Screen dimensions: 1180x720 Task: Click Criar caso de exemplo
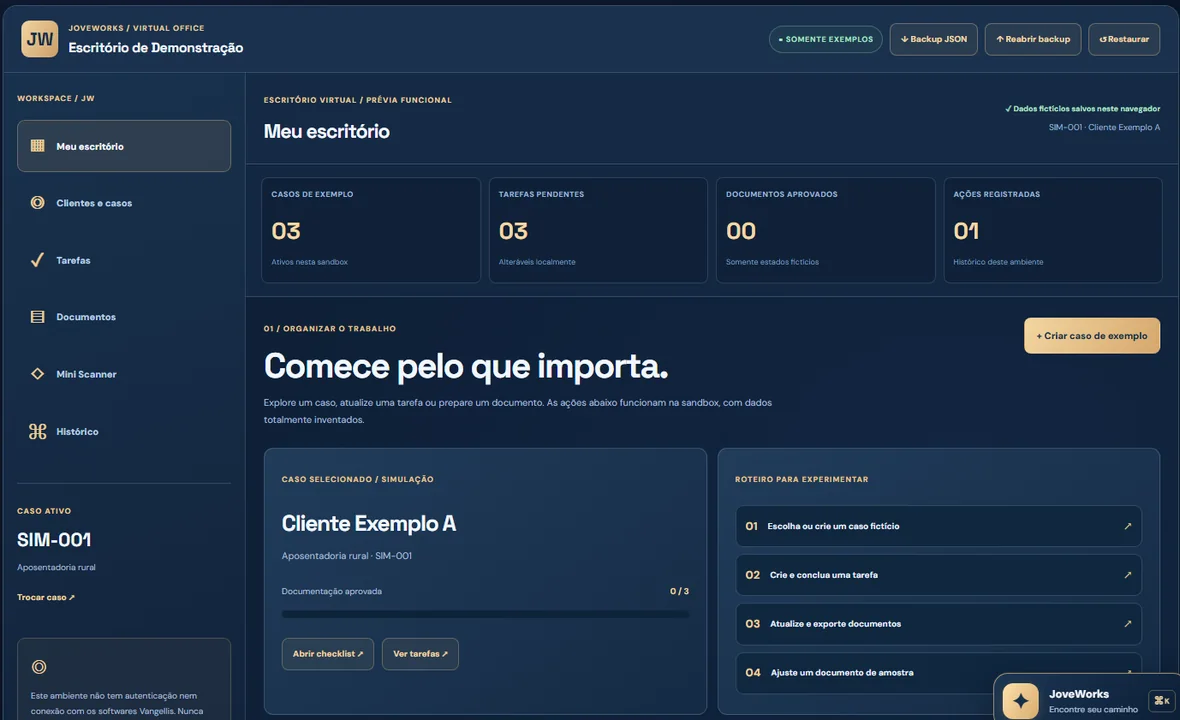[x=1092, y=336]
